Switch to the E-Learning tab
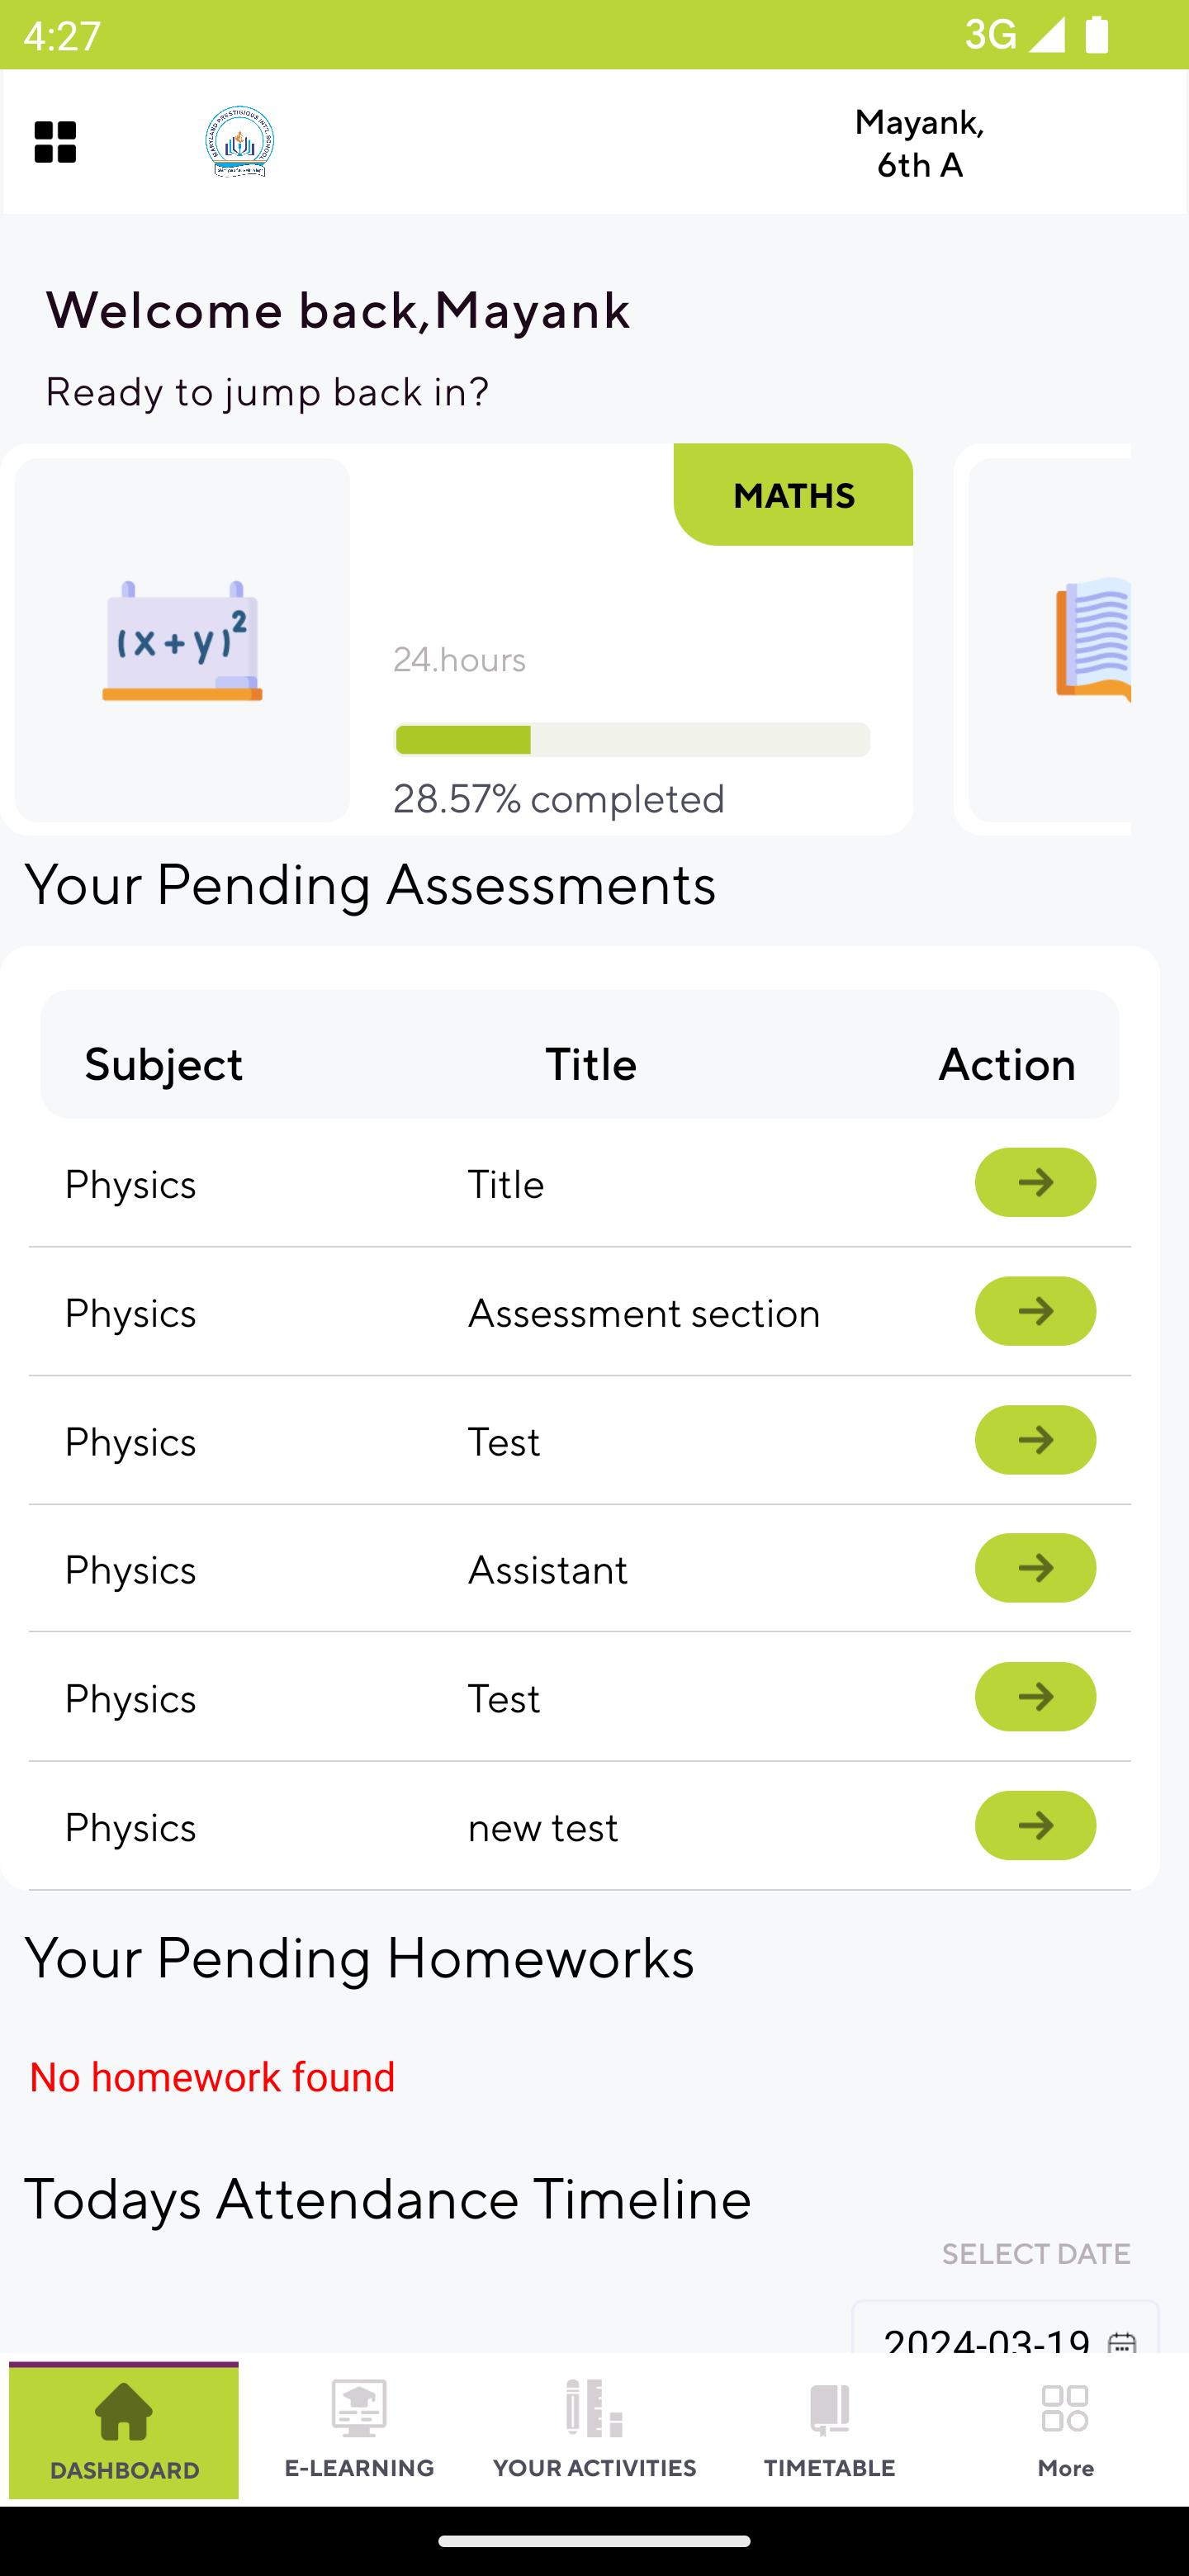 tap(359, 2430)
